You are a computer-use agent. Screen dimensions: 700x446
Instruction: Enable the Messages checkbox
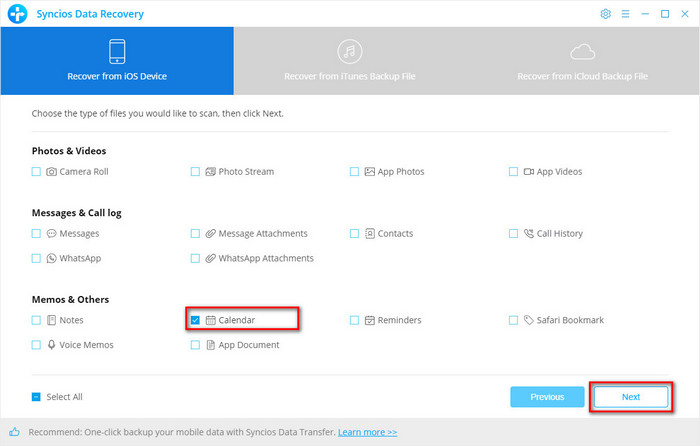click(x=36, y=233)
